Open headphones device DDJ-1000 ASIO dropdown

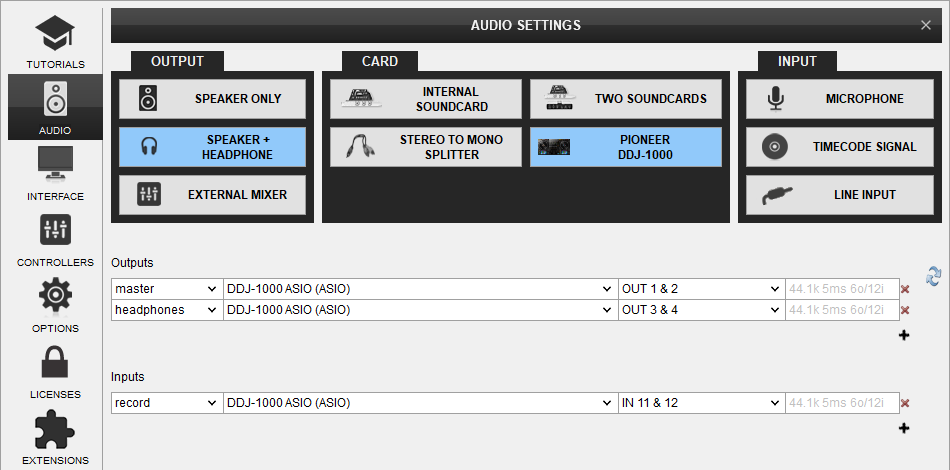pos(419,310)
